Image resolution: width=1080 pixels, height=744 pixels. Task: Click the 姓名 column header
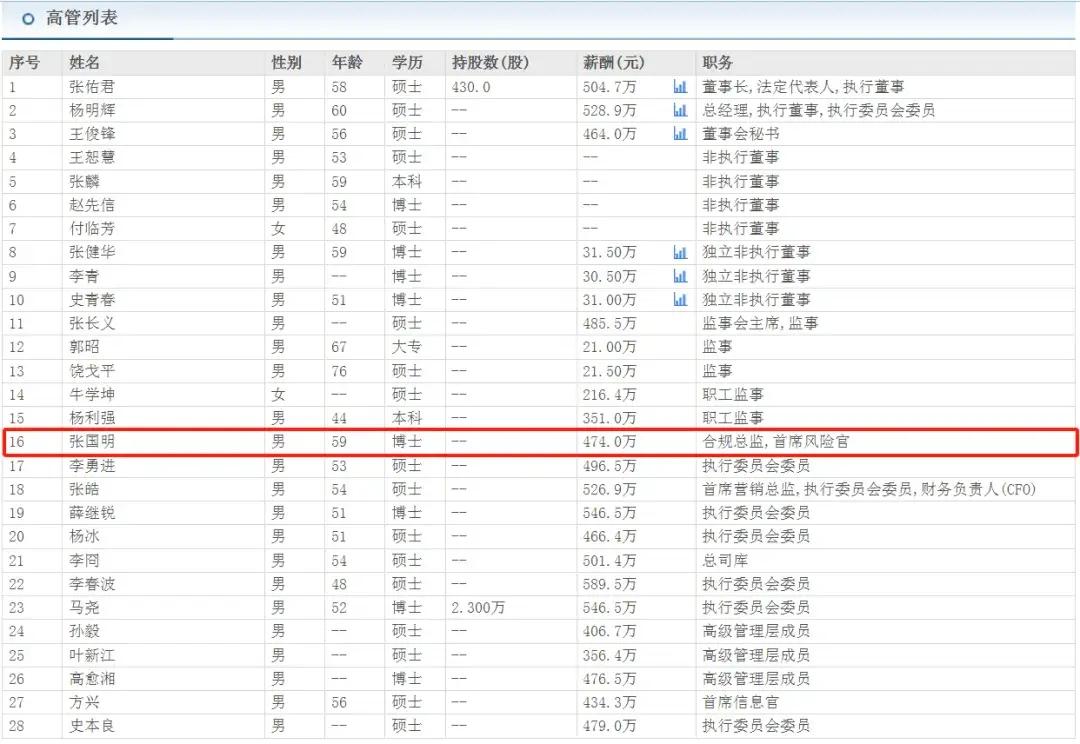(84, 61)
